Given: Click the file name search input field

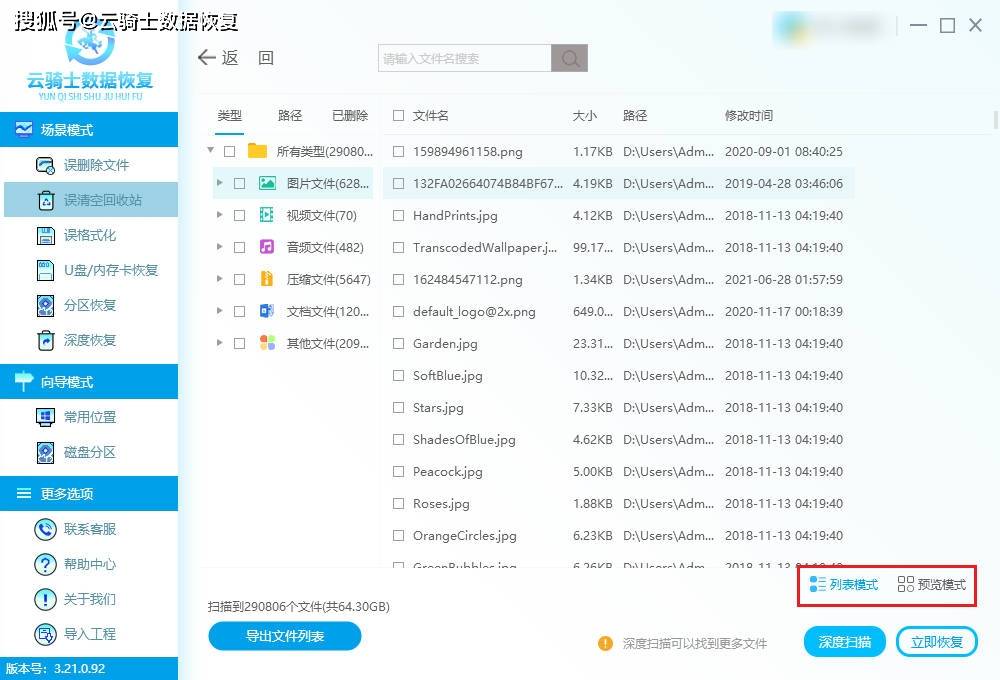Looking at the screenshot, I should (x=465, y=58).
